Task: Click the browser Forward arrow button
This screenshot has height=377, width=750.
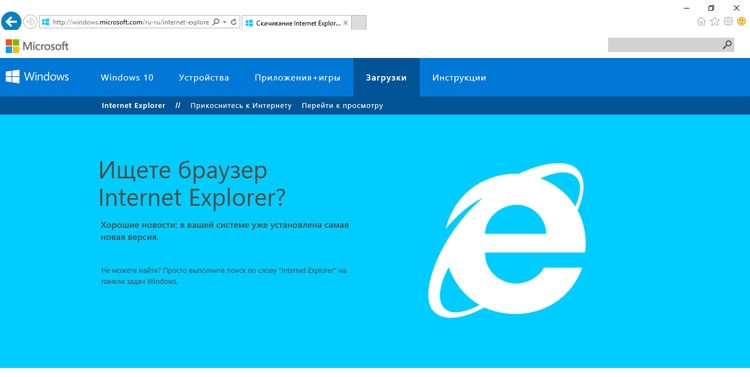Action: click(30, 22)
